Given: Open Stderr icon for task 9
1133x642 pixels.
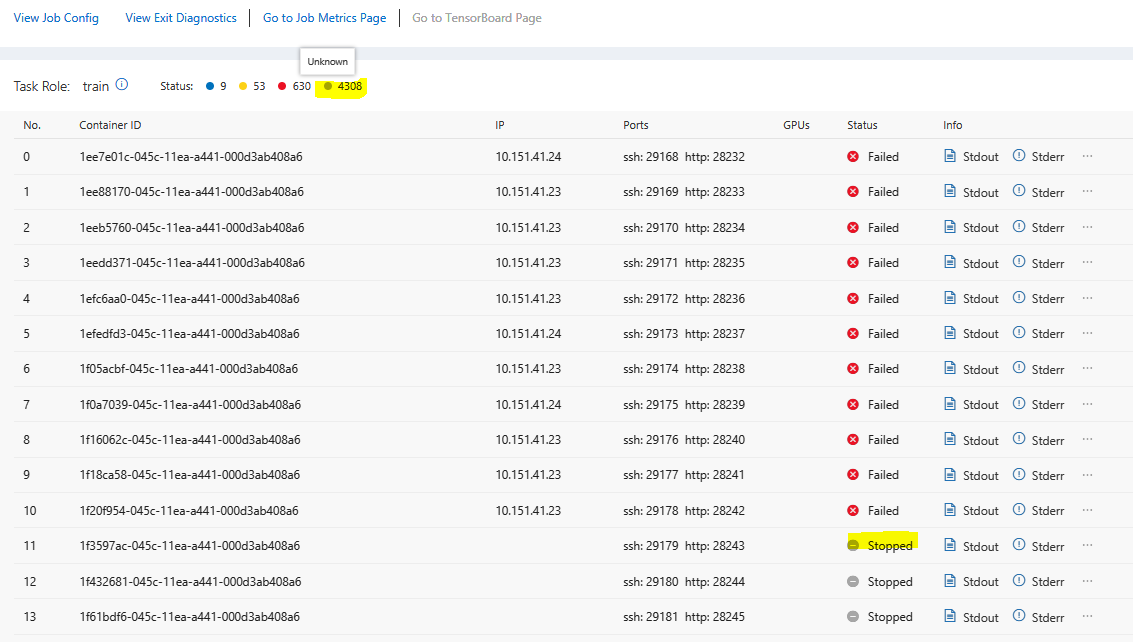Looking at the screenshot, I should pyautogui.click(x=1019, y=474).
